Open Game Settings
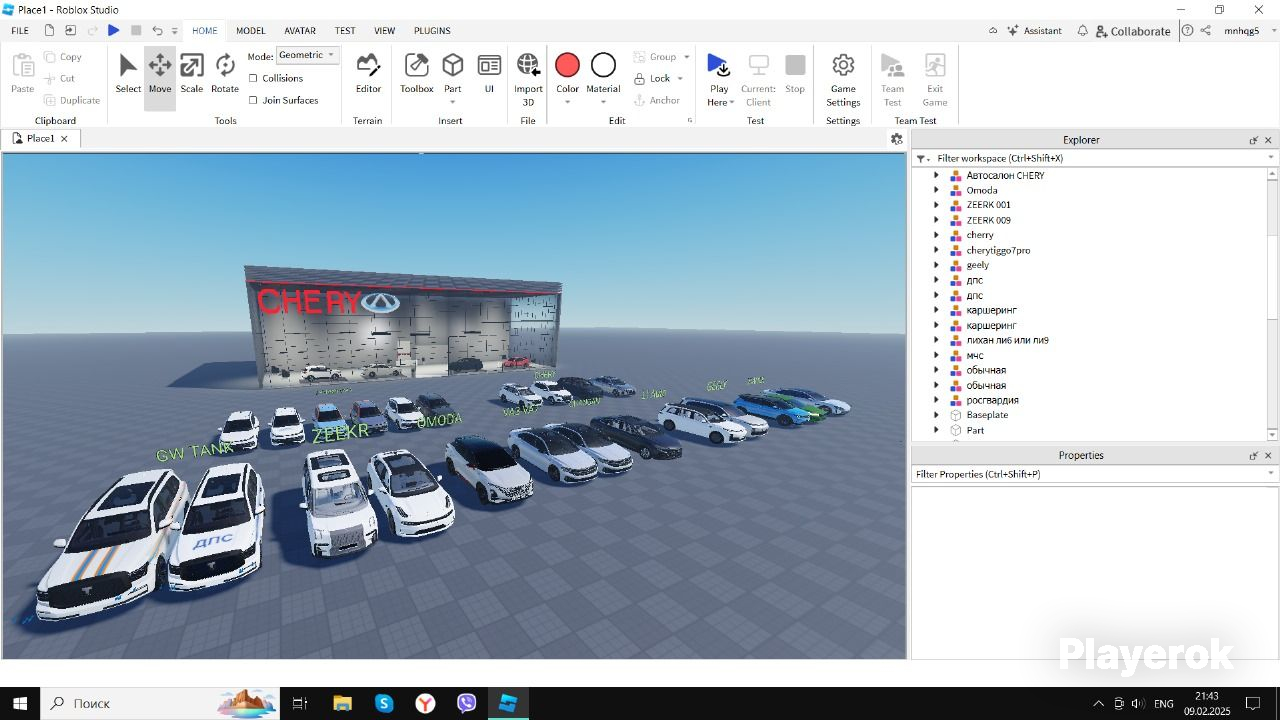The height and width of the screenshot is (720, 1280). [843, 78]
